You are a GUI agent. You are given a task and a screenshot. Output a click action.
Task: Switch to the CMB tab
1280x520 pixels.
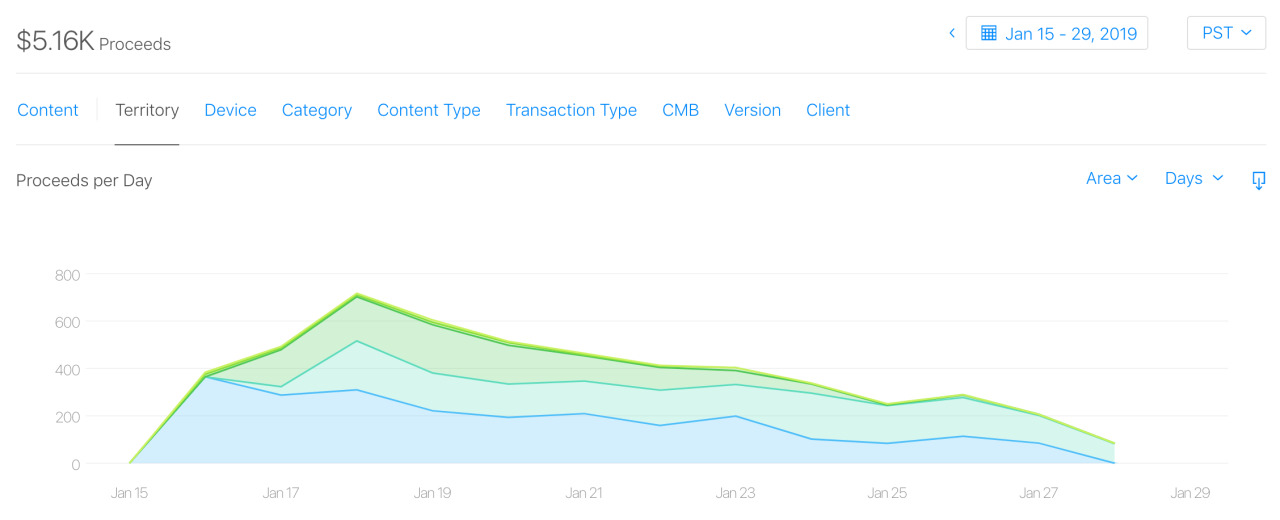pos(680,110)
